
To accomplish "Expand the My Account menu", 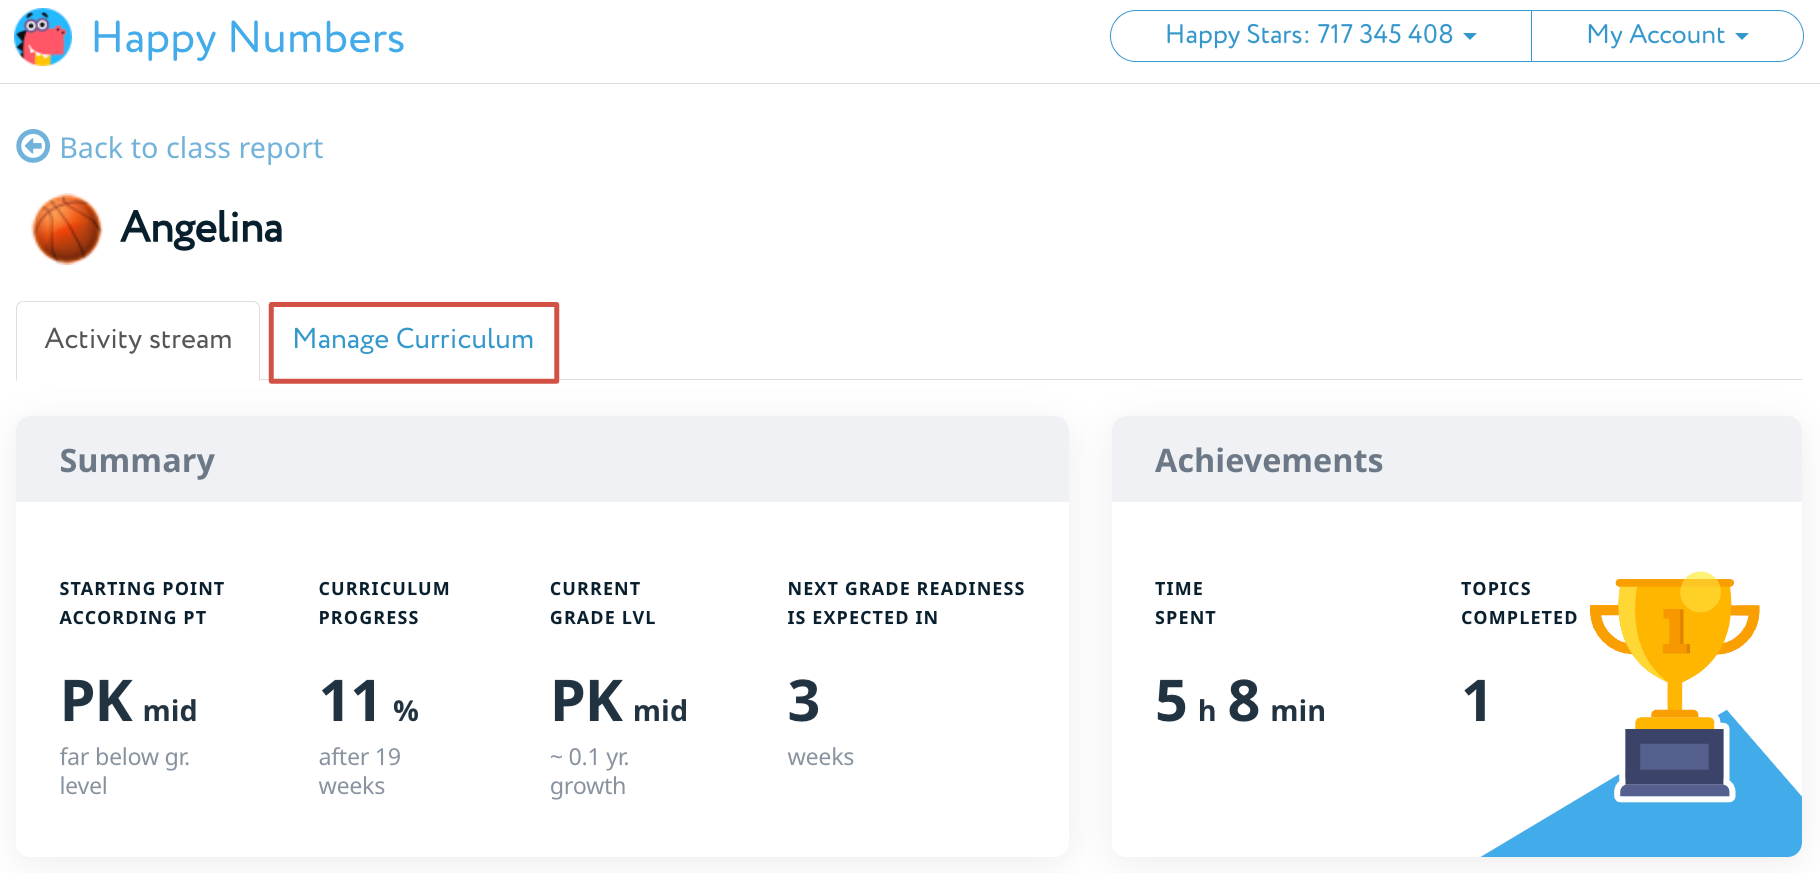I will [x=1666, y=36].
